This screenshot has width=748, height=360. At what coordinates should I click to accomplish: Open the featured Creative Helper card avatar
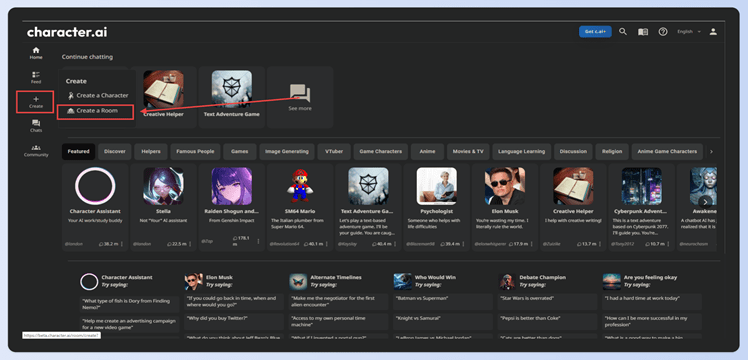click(x=573, y=186)
